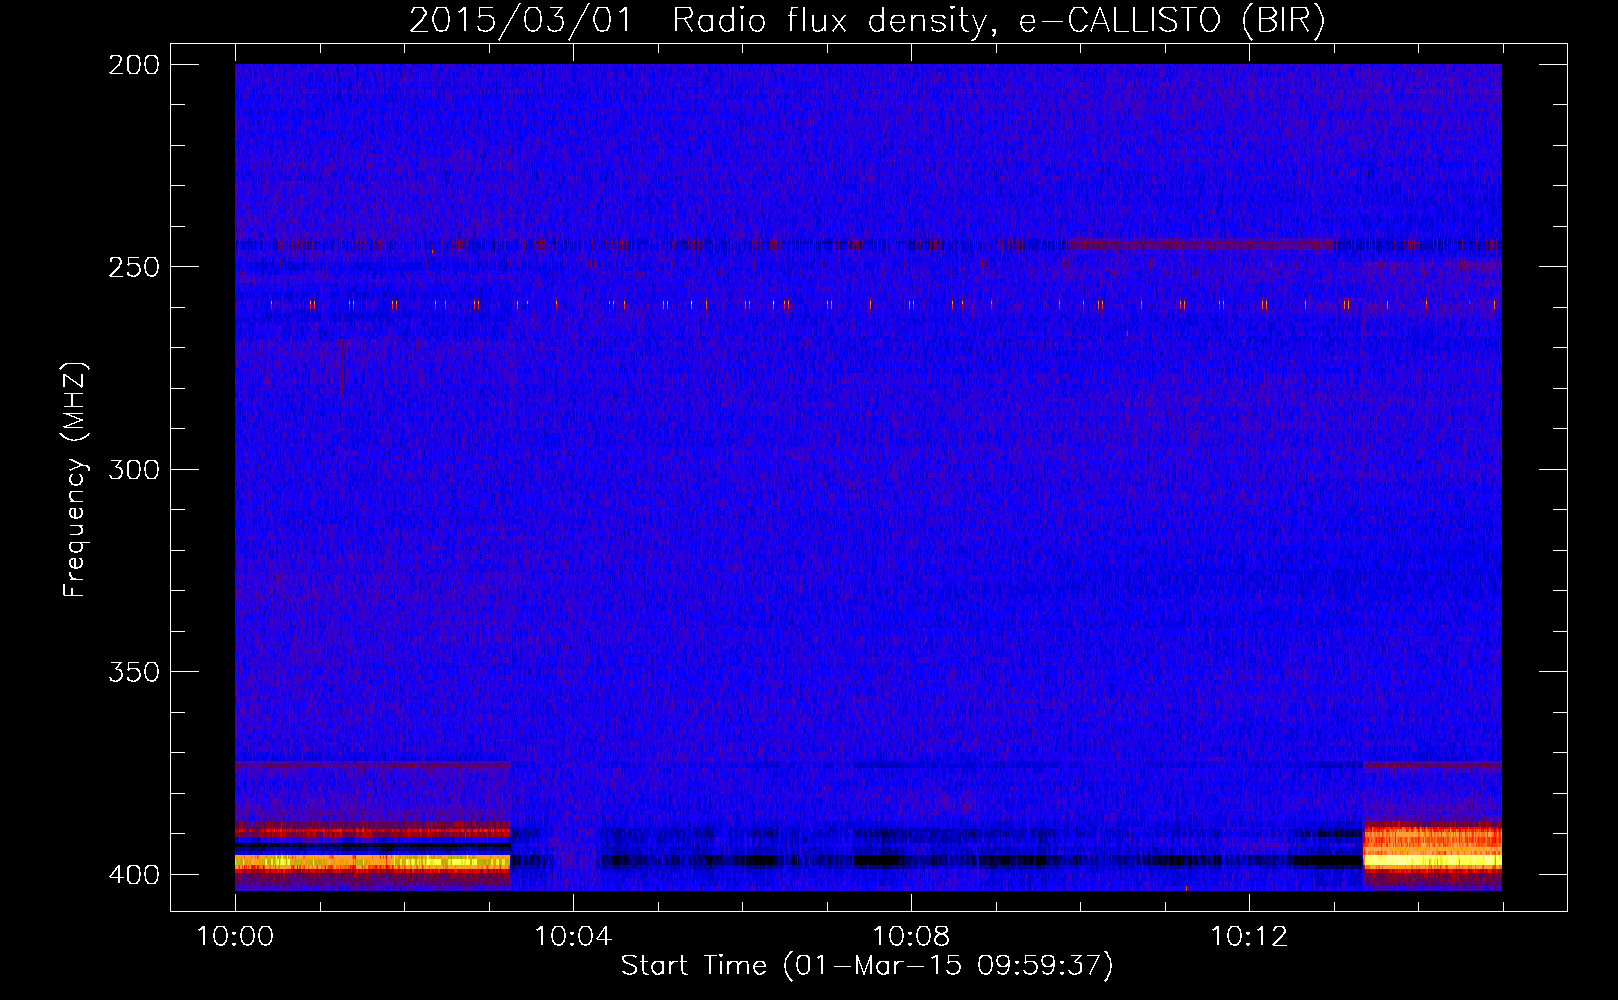Screen dimensions: 1618x1000
Task: Click the 10:12 time tick label
Action: pyautogui.click(x=1249, y=936)
